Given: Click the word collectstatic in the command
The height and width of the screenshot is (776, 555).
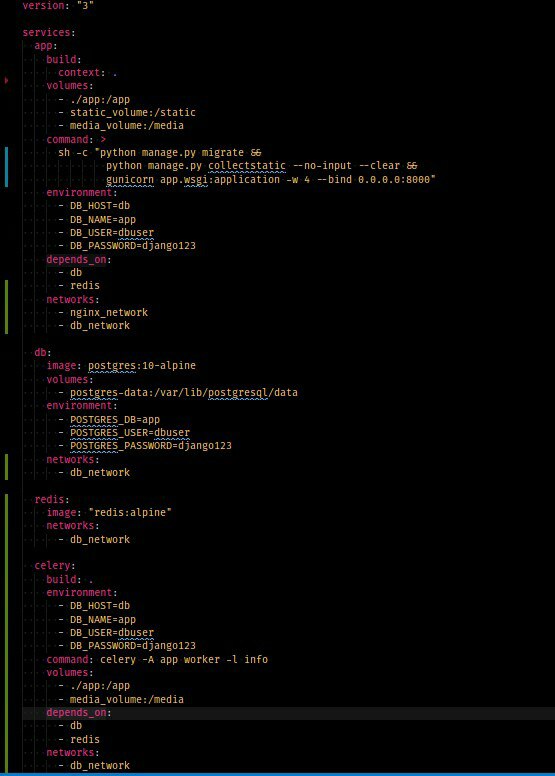Looking at the screenshot, I should pyautogui.click(x=247, y=166).
